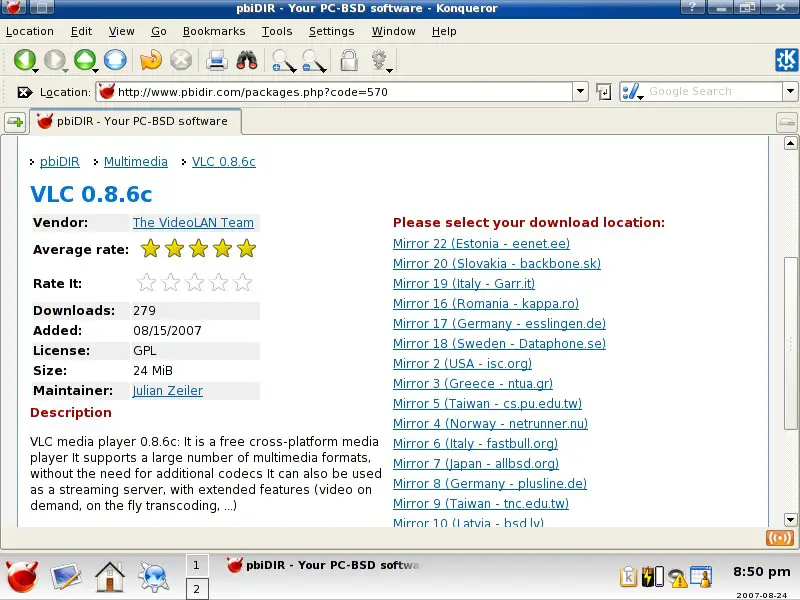
Task: Click the What's This help button in title bar
Action: click(693, 7)
